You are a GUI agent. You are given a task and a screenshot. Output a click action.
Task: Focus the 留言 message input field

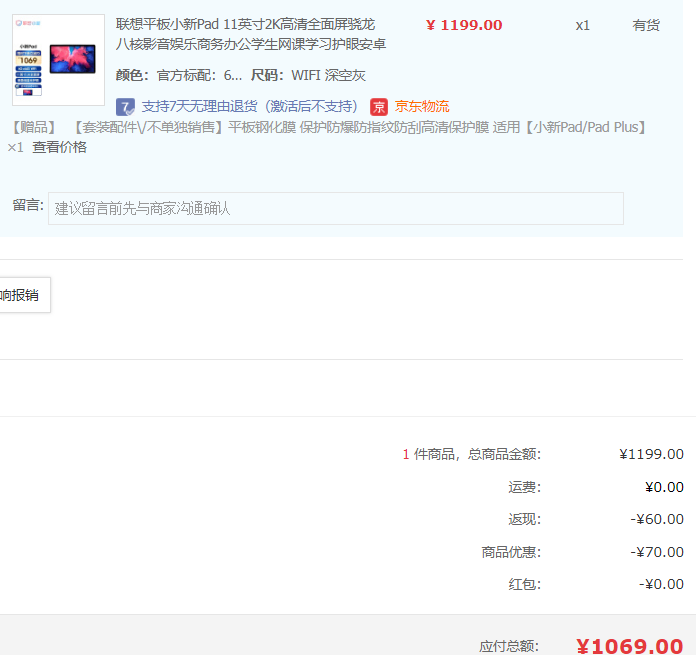click(336, 209)
